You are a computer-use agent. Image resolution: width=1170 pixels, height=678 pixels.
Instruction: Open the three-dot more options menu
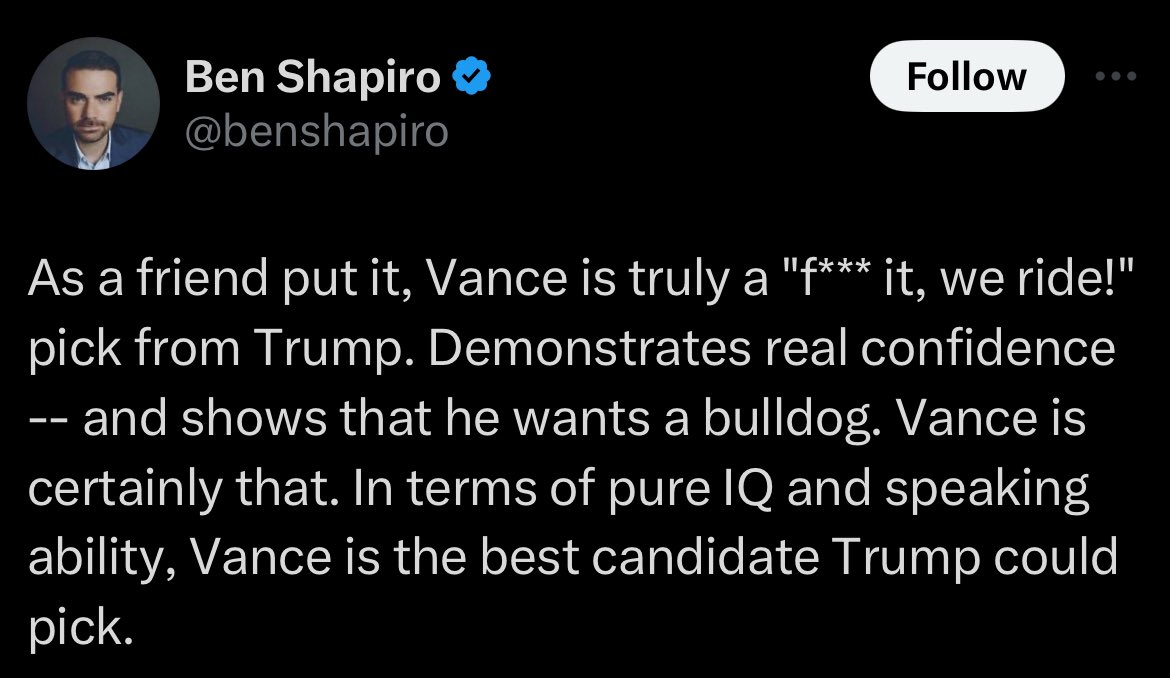point(1116,77)
